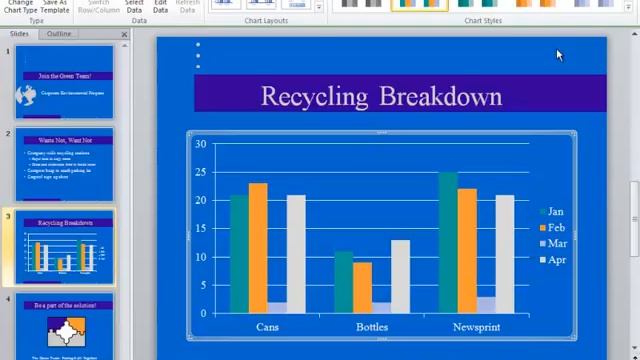Apply the teal chart style

tap(478, 4)
